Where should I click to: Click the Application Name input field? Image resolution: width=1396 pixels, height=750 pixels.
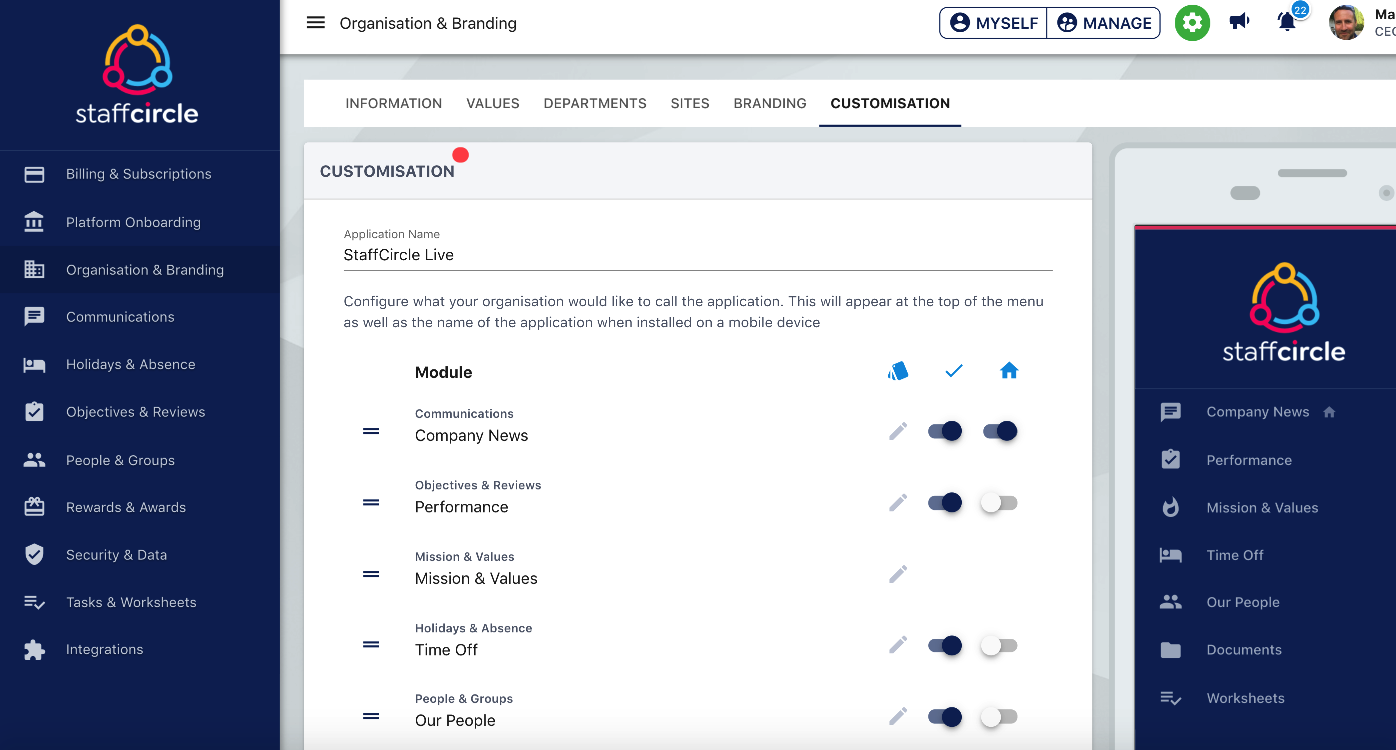pyautogui.click(x=698, y=255)
